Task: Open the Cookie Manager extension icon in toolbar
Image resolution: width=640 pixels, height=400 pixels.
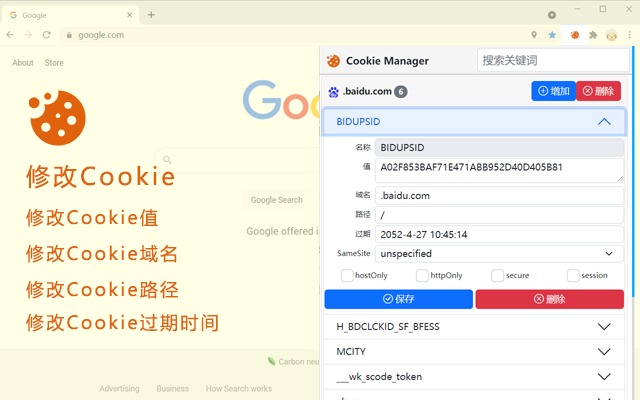Action: [x=575, y=35]
